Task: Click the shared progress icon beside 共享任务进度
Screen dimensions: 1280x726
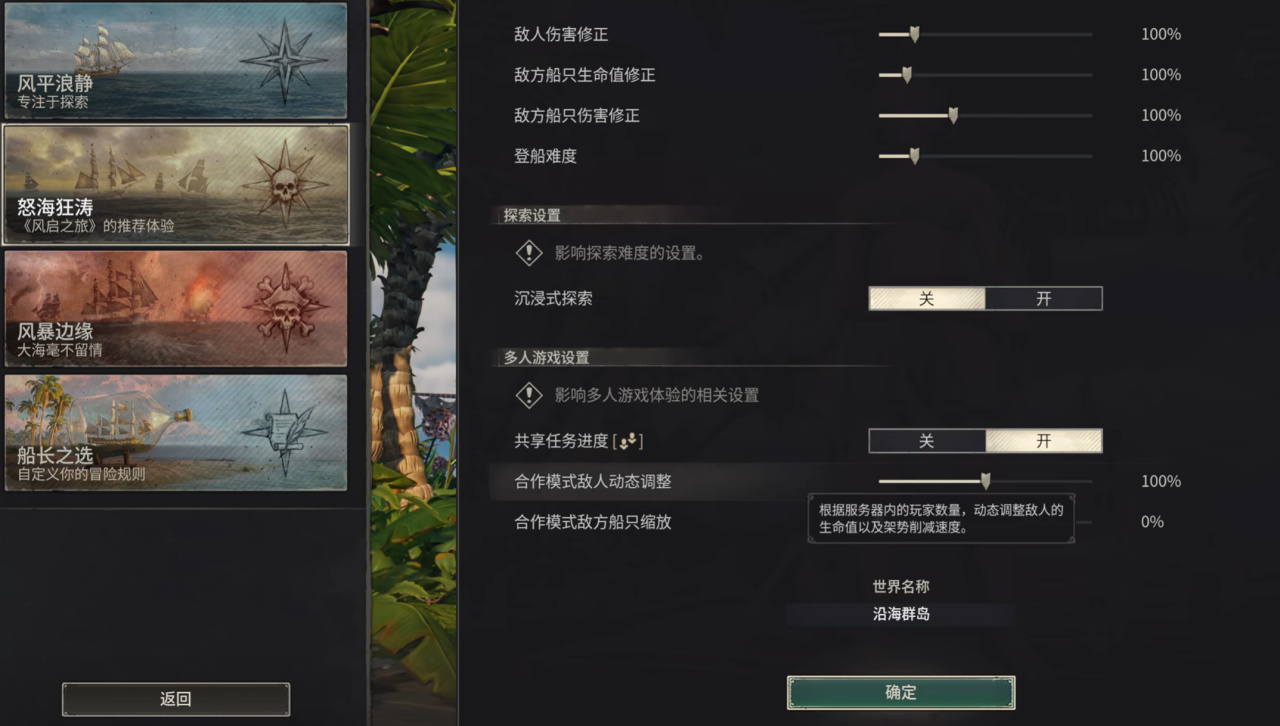Action: click(629, 440)
